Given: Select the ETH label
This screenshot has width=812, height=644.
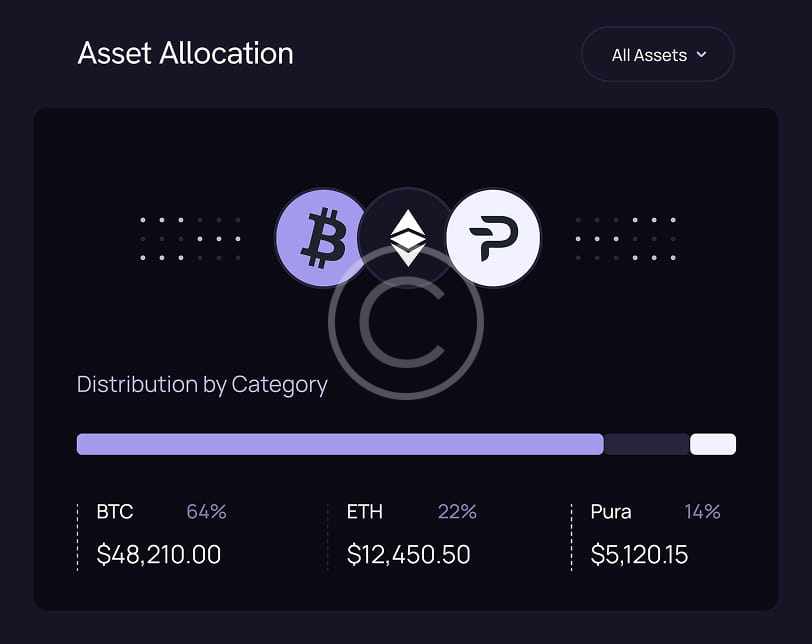Looking at the screenshot, I should coord(364,512).
